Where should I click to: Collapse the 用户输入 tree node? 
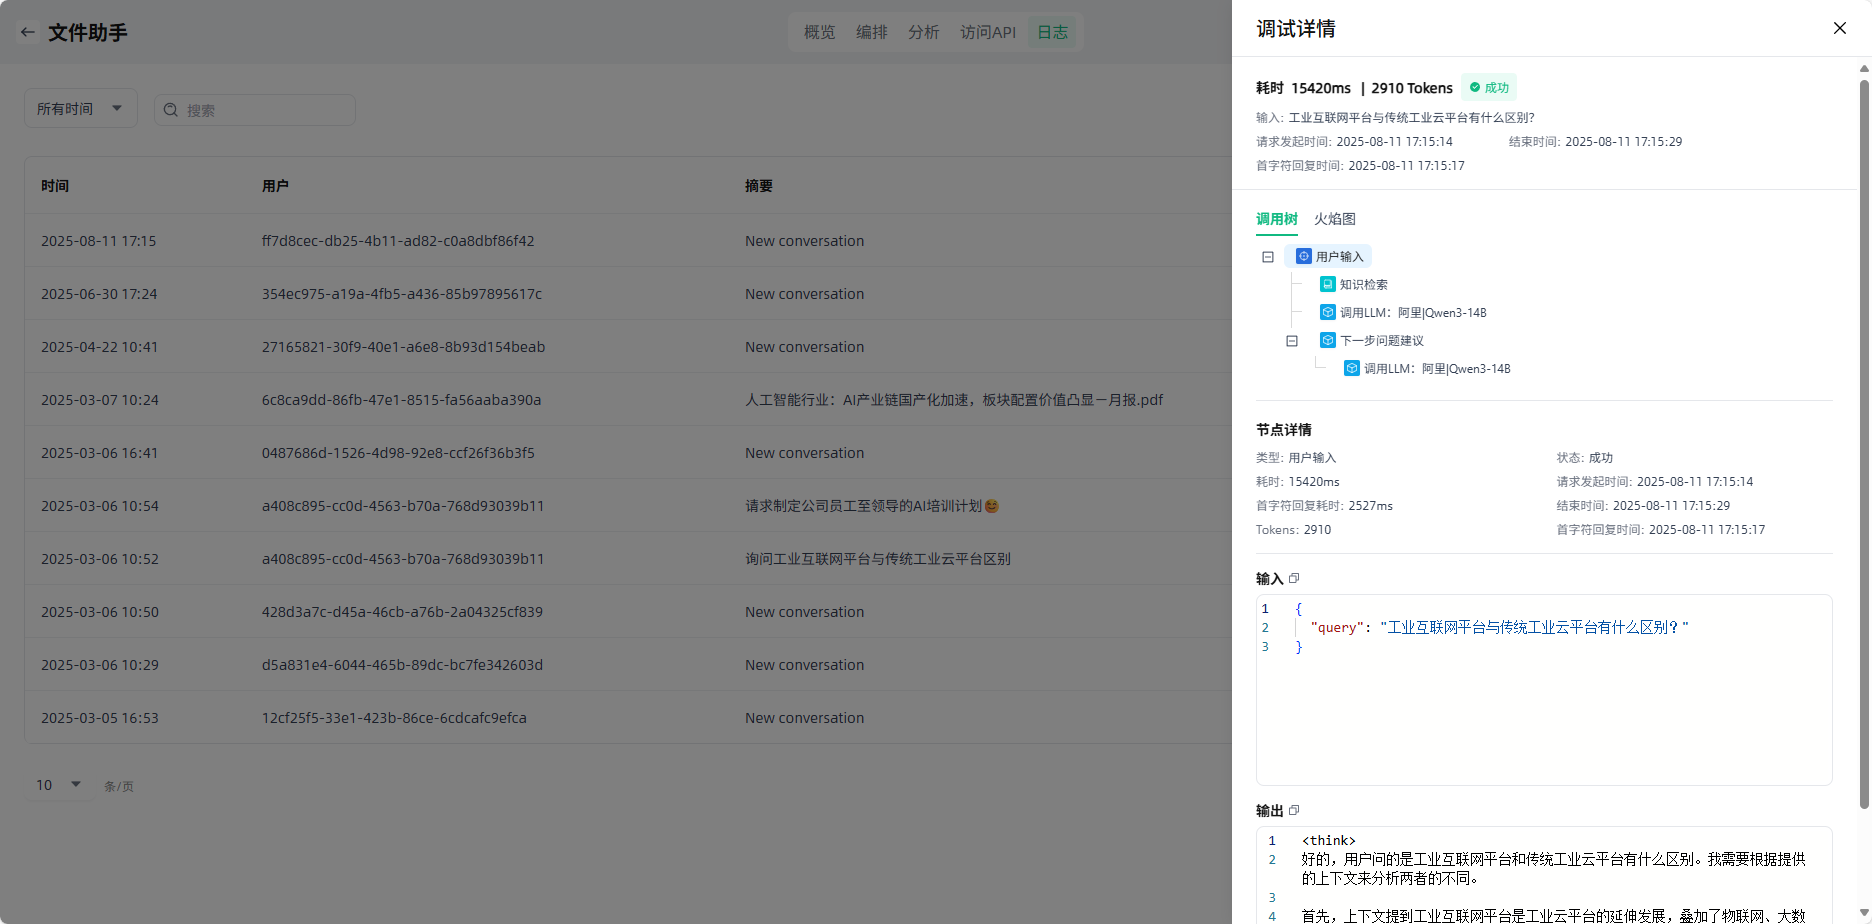click(1268, 257)
